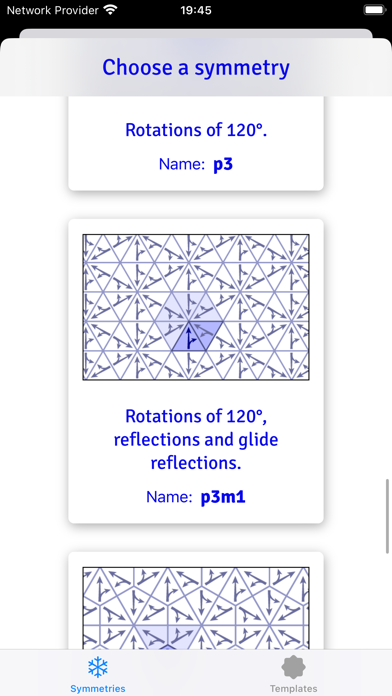Tap the 'Choose a symmetry' header title
The image size is (392, 696).
click(x=196, y=67)
